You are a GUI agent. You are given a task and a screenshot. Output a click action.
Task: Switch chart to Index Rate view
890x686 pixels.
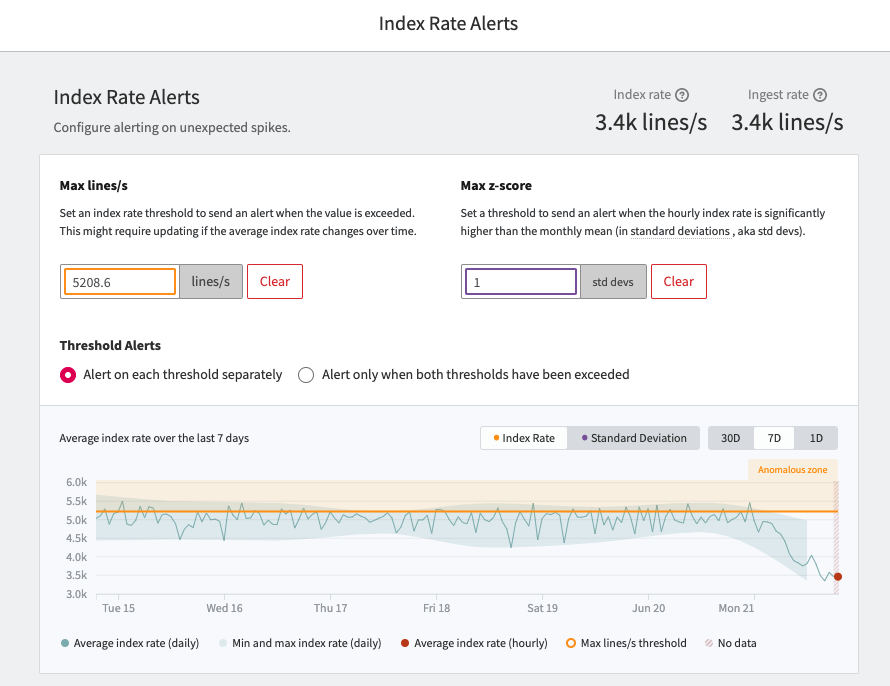(x=524, y=438)
